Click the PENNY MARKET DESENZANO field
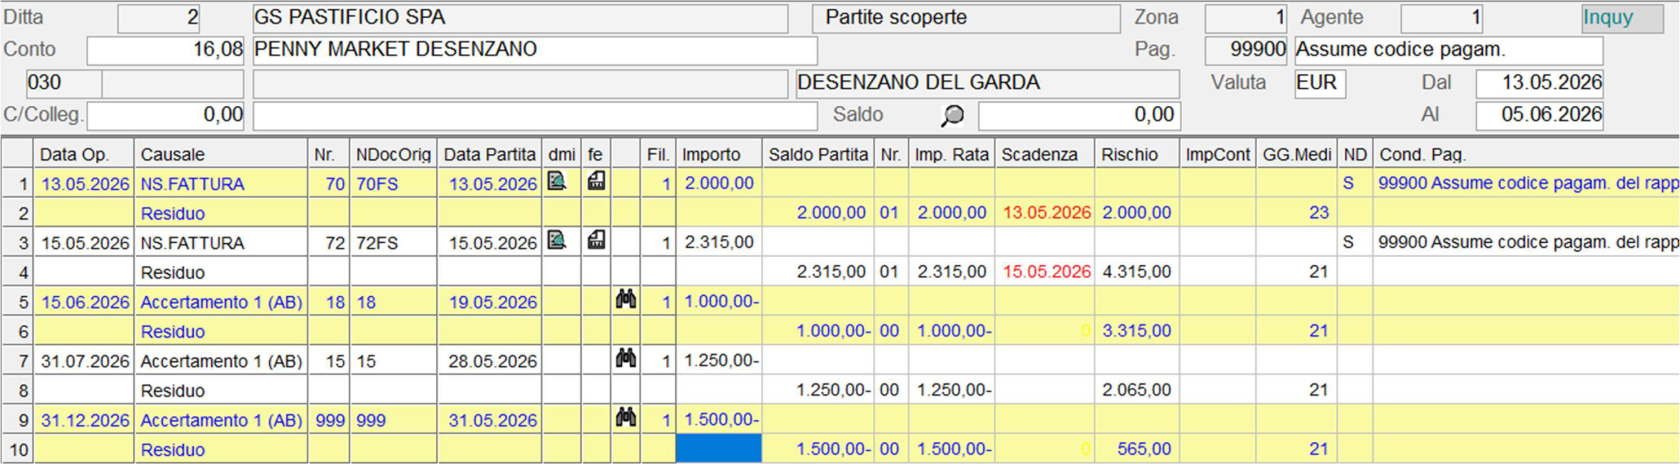Viewport: 1680px width, 464px height. [535, 50]
